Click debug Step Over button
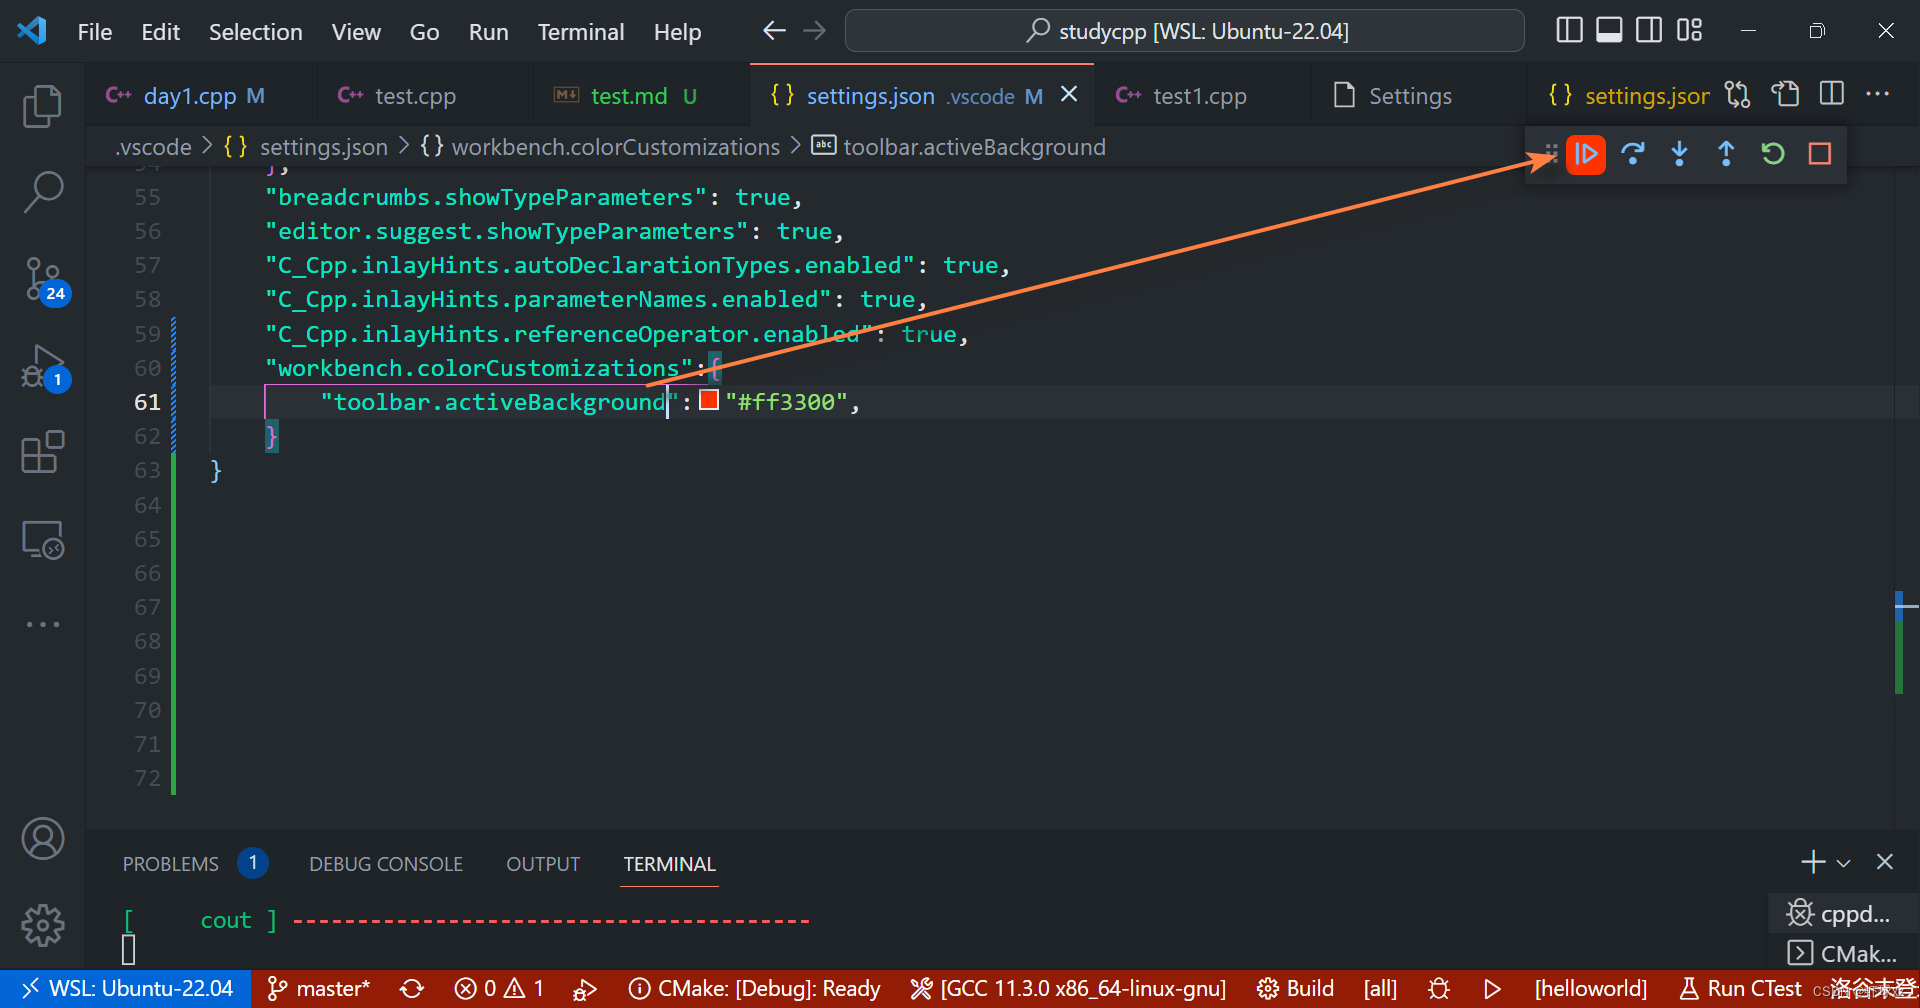 click(1633, 154)
